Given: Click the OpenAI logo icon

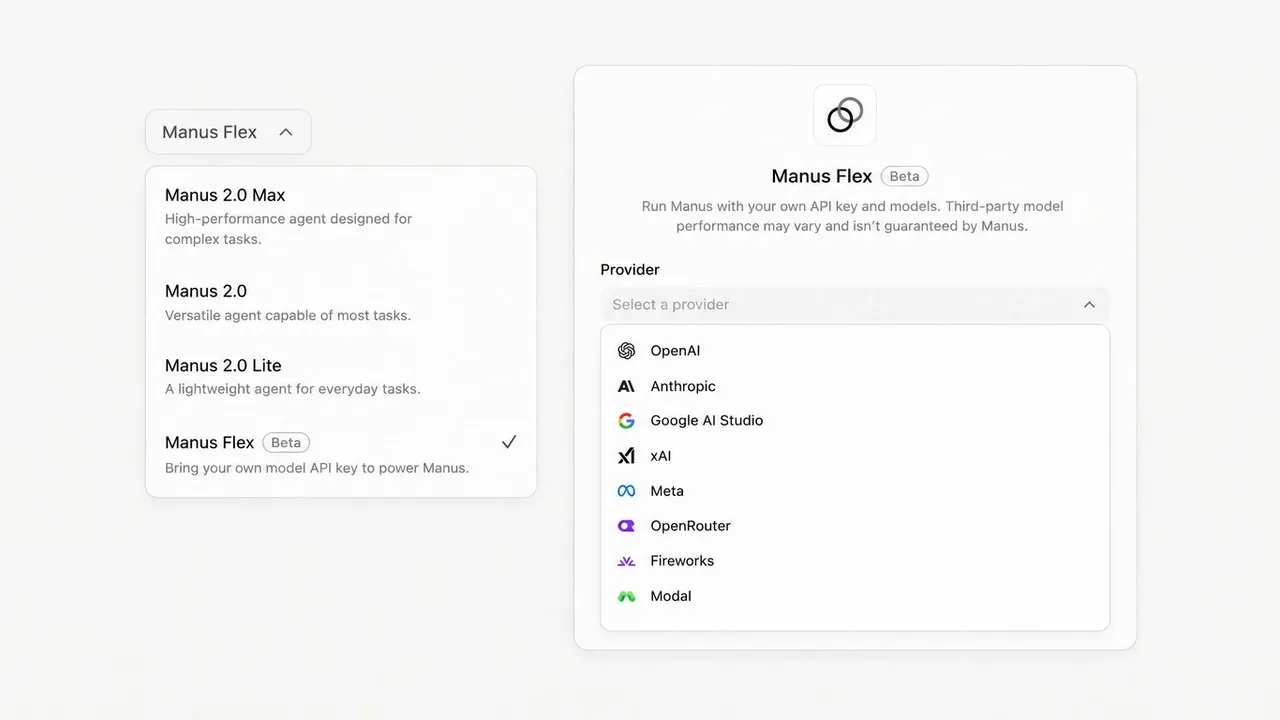Looking at the screenshot, I should click(x=626, y=351).
